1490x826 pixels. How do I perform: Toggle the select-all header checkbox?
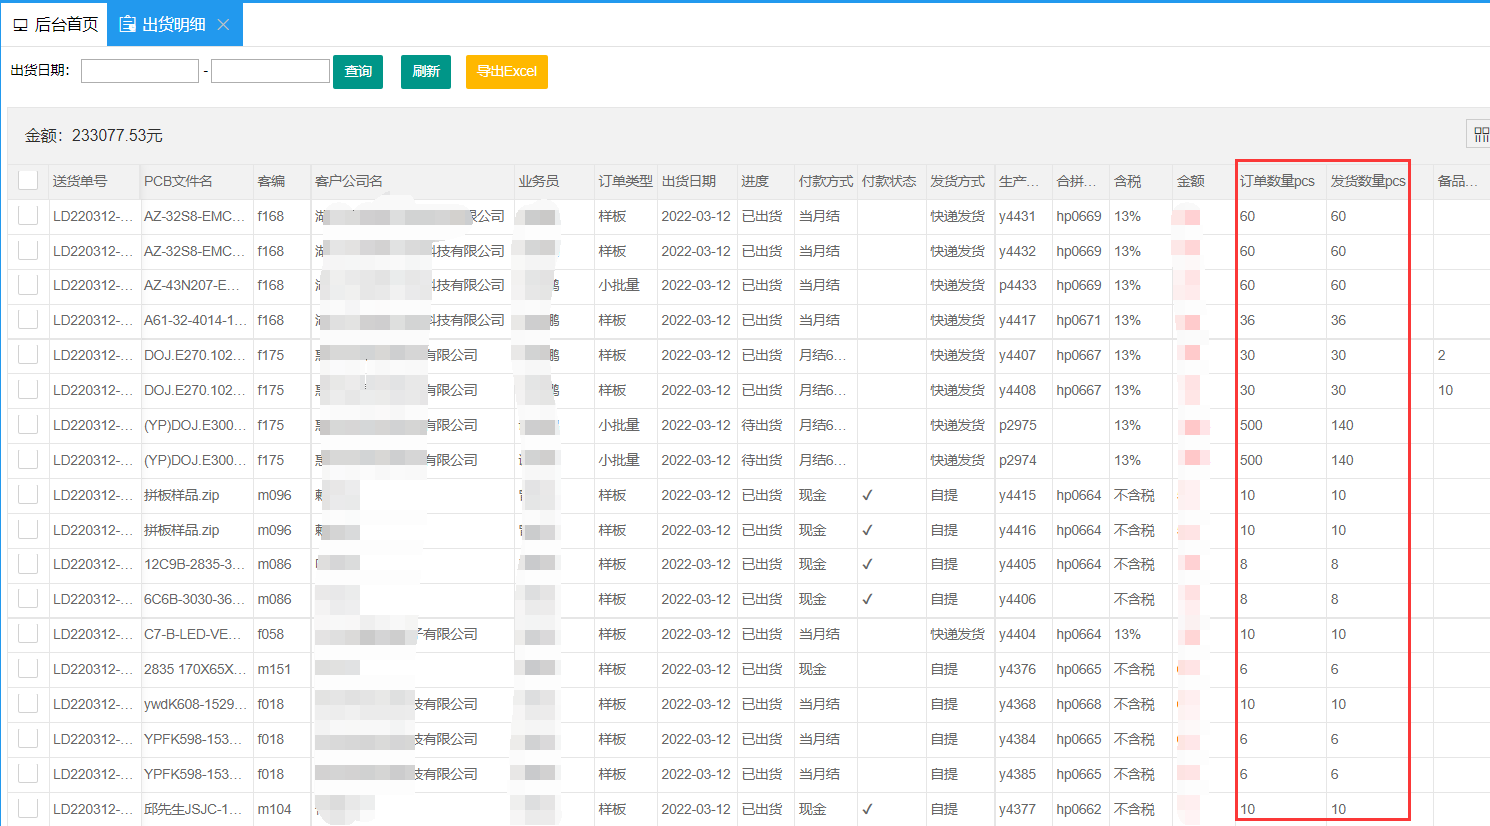pos(28,180)
